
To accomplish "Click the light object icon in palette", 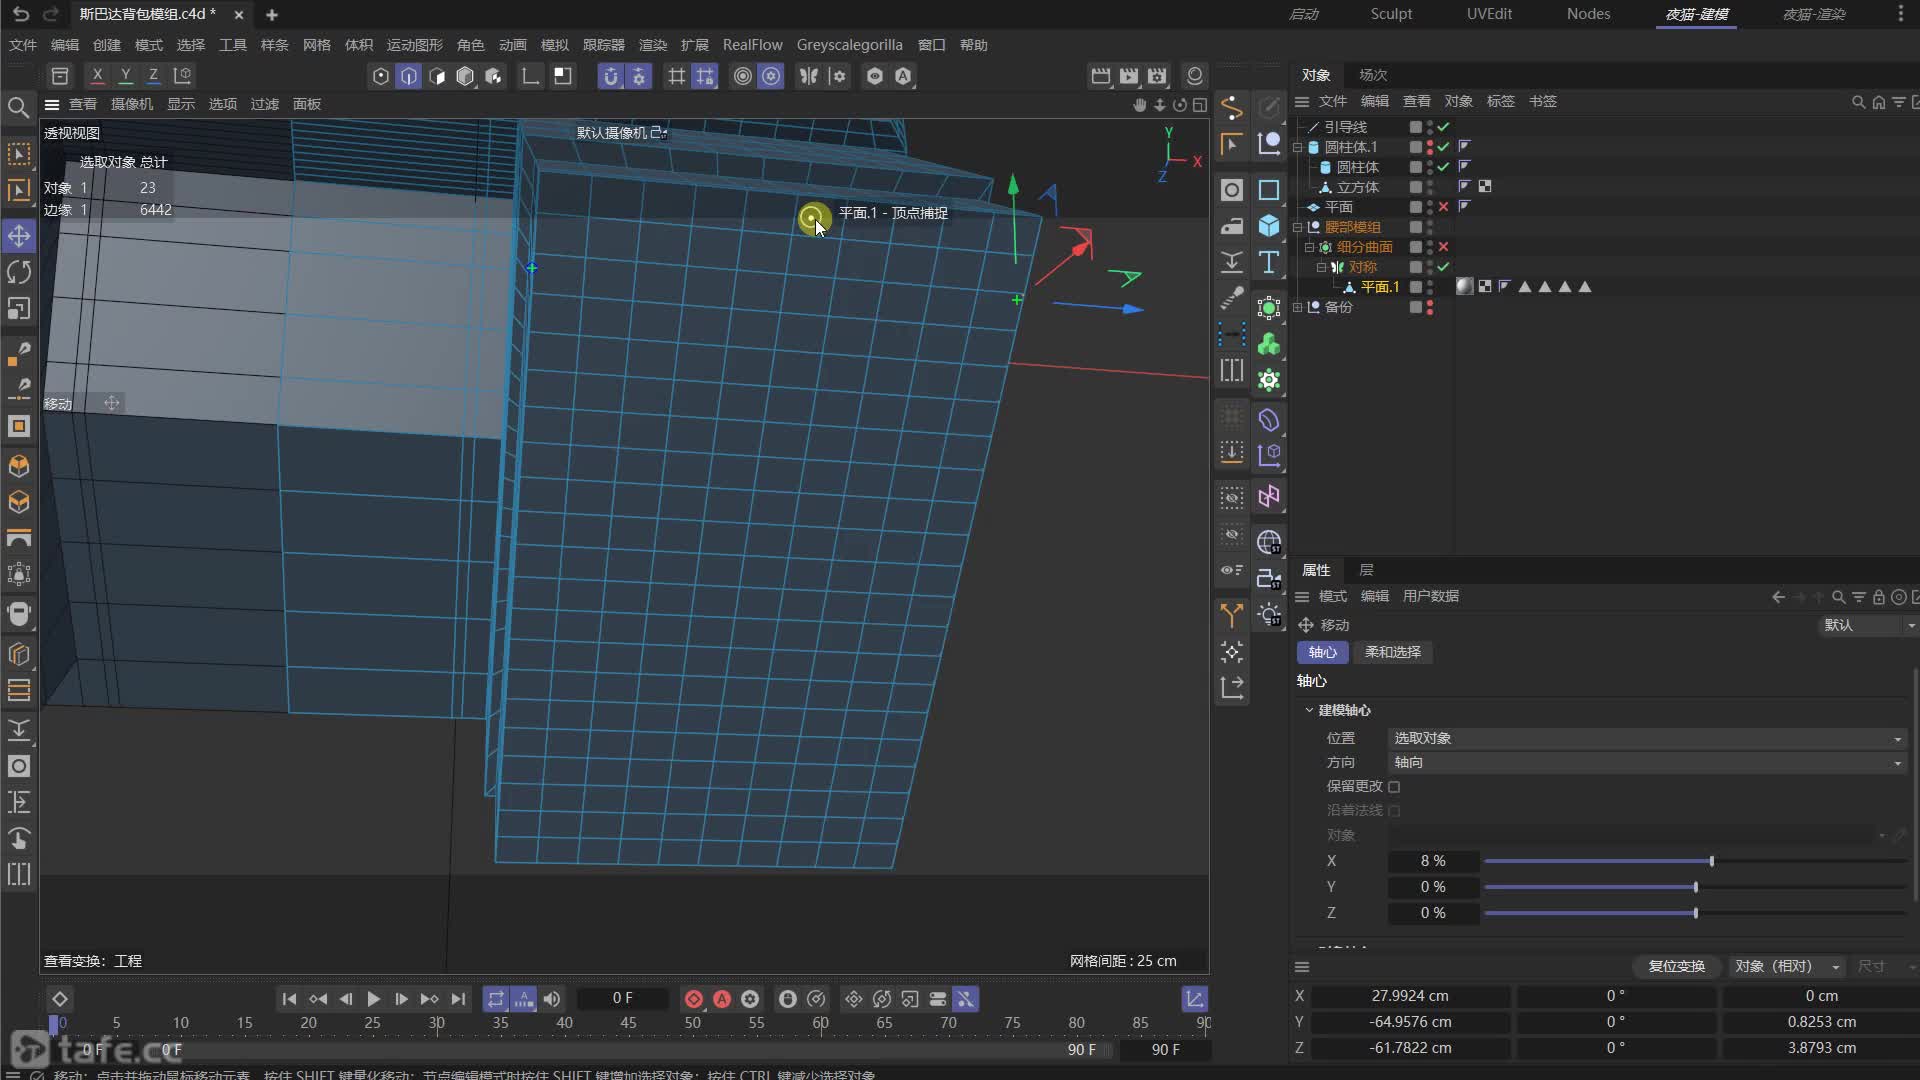I will pyautogui.click(x=1269, y=614).
